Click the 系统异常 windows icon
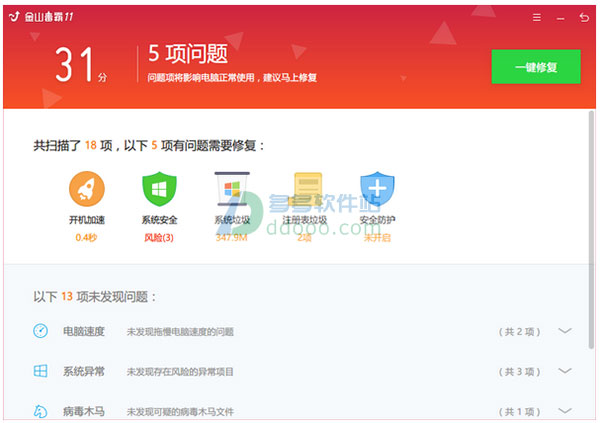Image resolution: width=600 pixels, height=423 pixels. click(41, 371)
